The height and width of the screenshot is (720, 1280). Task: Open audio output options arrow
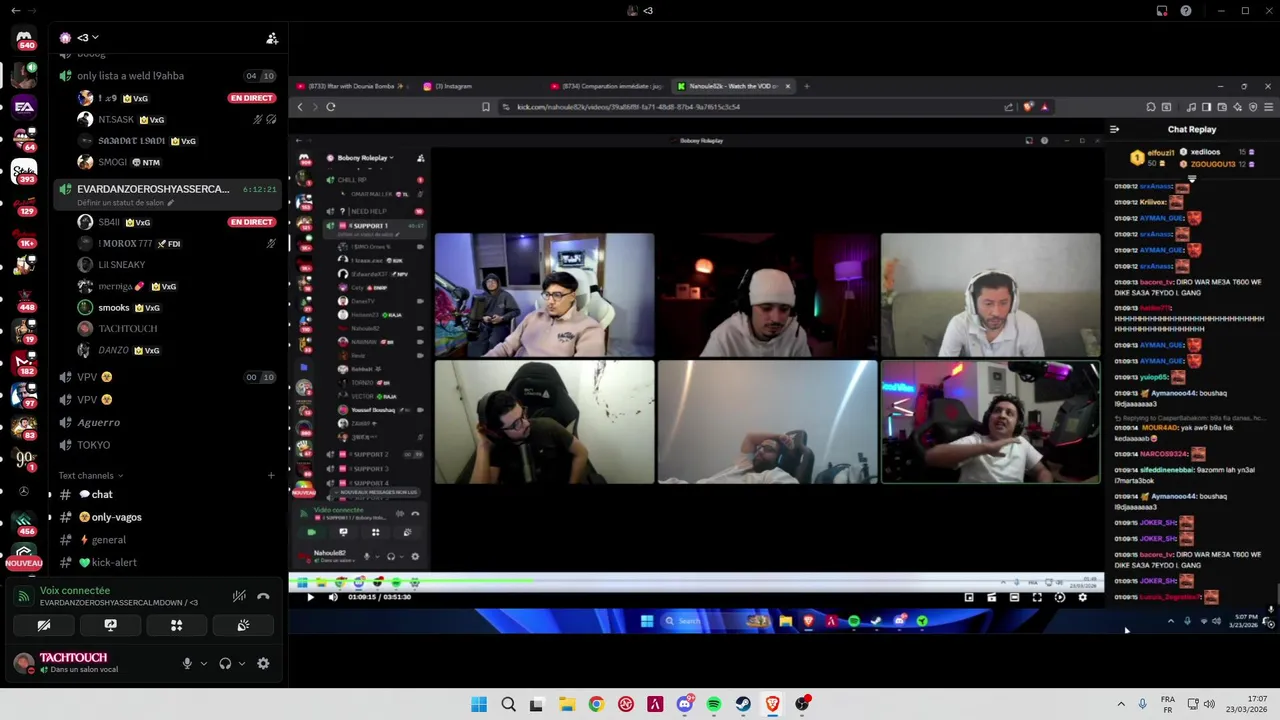pos(241,663)
